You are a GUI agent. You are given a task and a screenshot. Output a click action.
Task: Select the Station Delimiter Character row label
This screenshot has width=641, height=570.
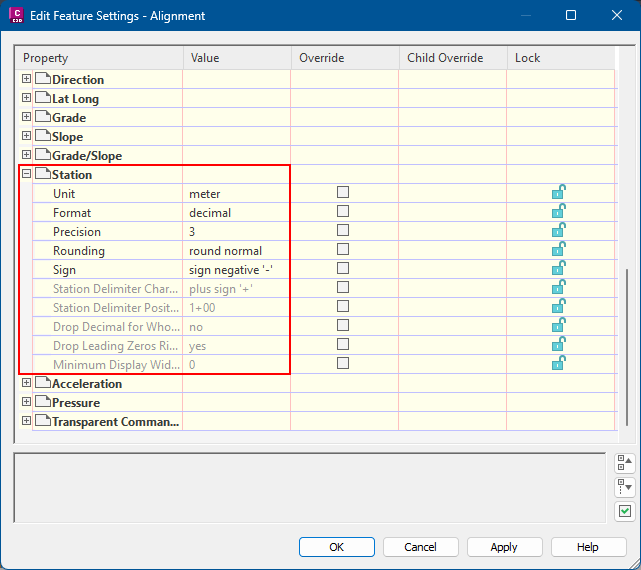pyautogui.click(x=115, y=289)
